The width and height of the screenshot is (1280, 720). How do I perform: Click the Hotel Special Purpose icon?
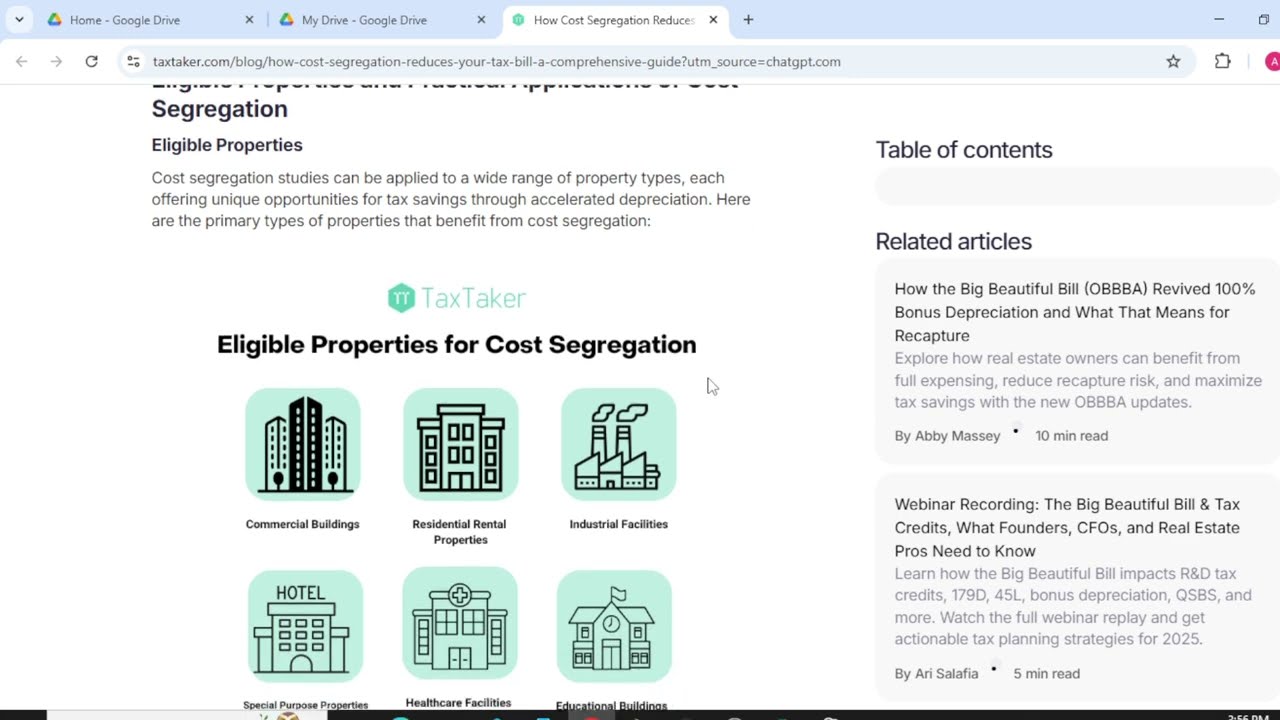pyautogui.click(x=305, y=627)
